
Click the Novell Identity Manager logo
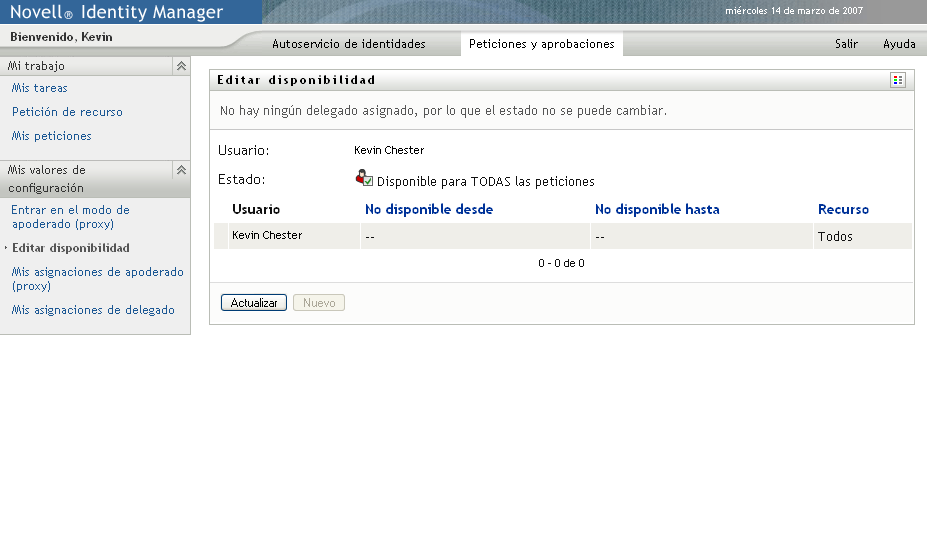tap(116, 12)
